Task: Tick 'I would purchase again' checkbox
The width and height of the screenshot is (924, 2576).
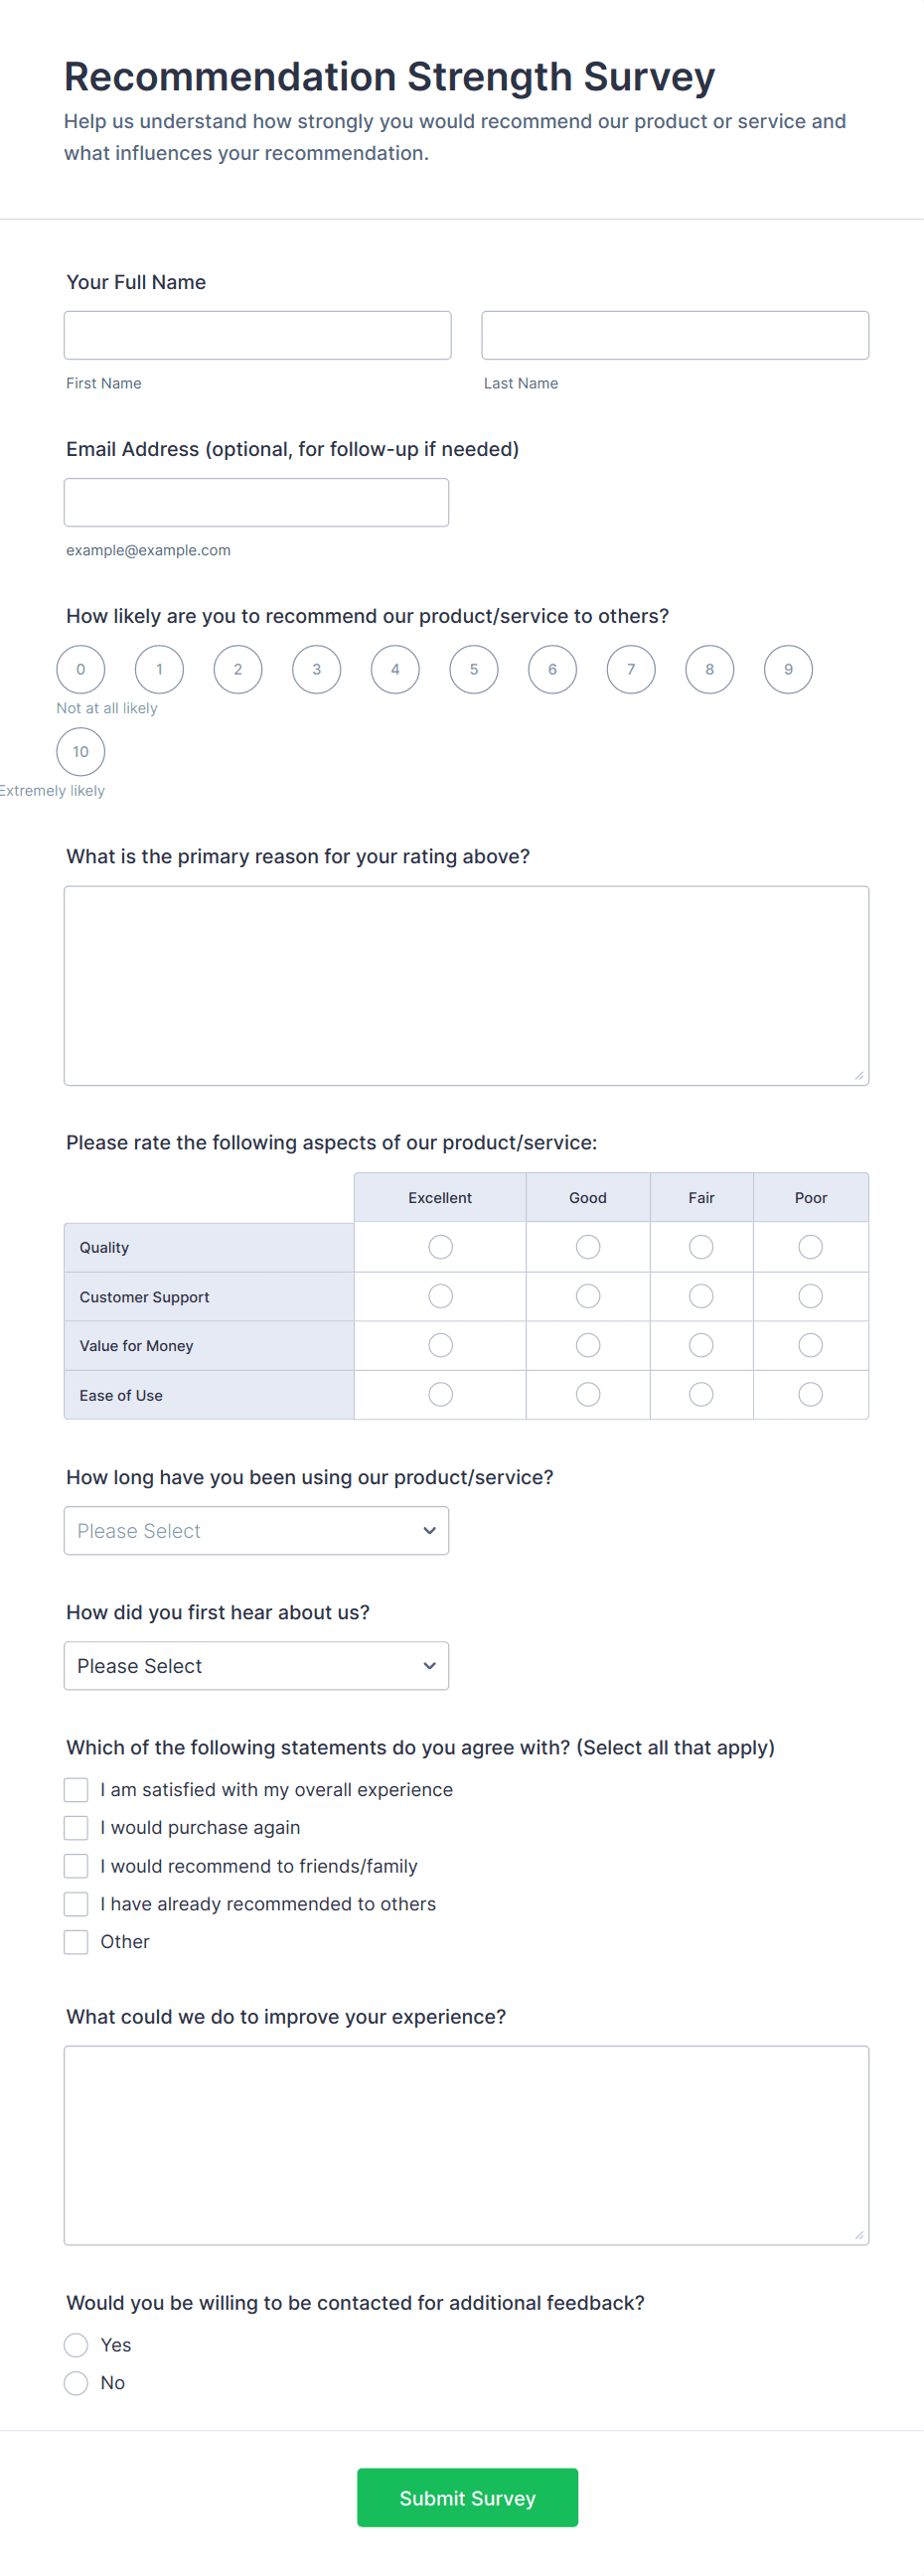Action: pos(76,1827)
